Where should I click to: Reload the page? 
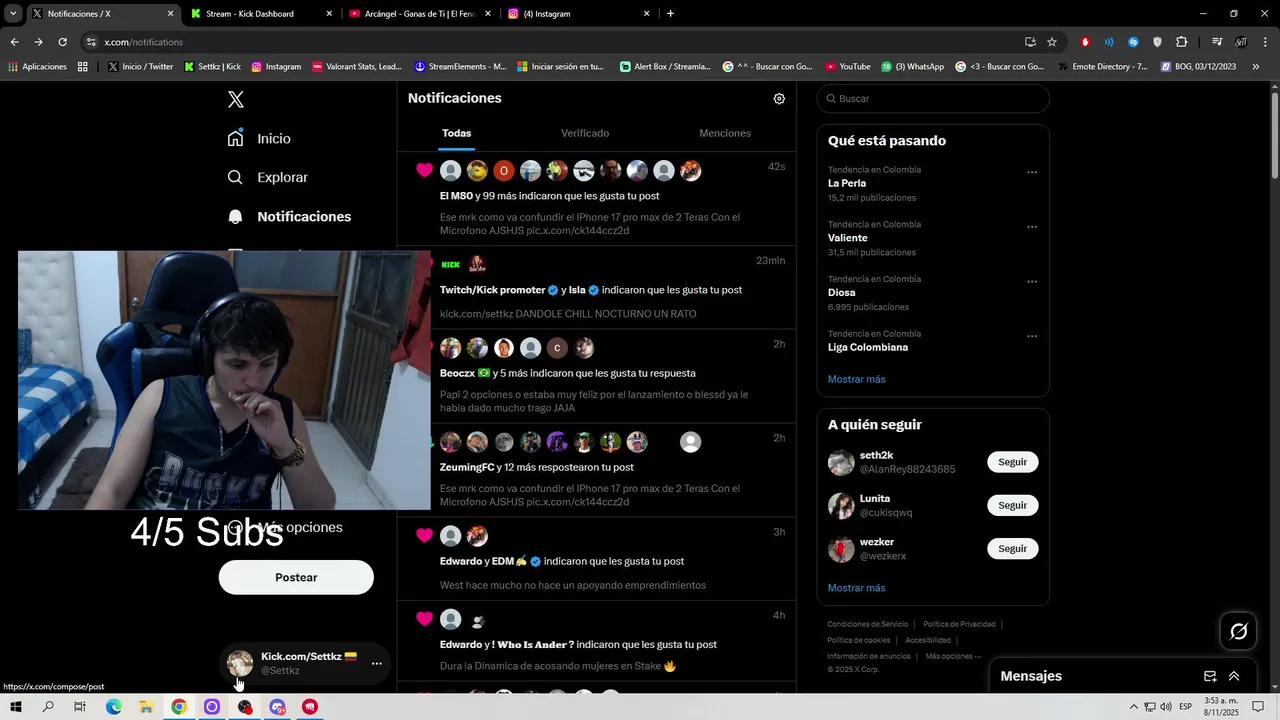pyautogui.click(x=62, y=42)
